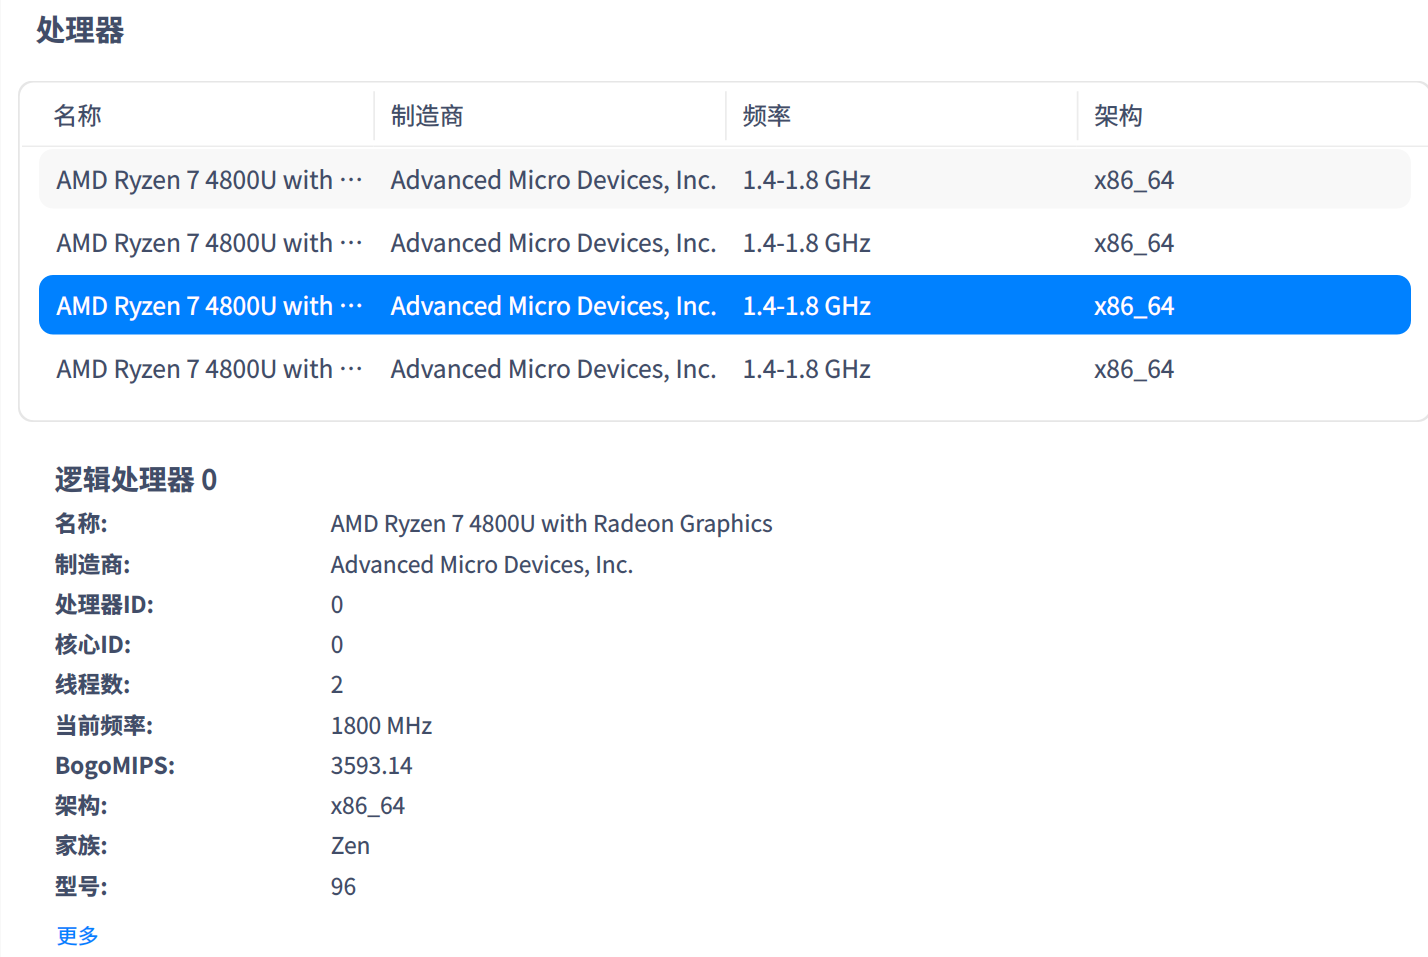Screen dimensions: 1428x957
Task: Click the 核心ID: label
Action: coord(93,645)
